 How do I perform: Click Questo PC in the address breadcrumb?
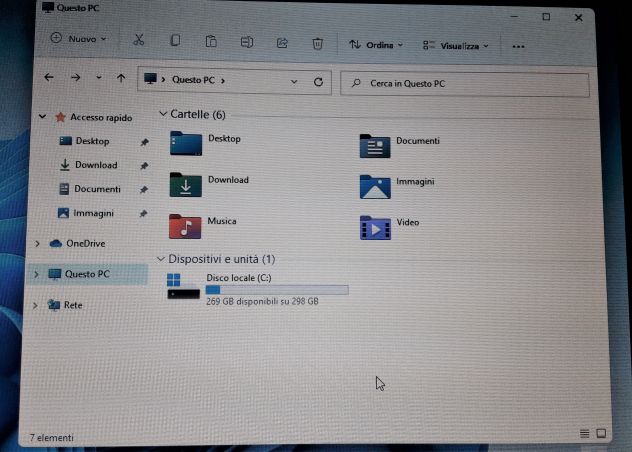pos(193,80)
